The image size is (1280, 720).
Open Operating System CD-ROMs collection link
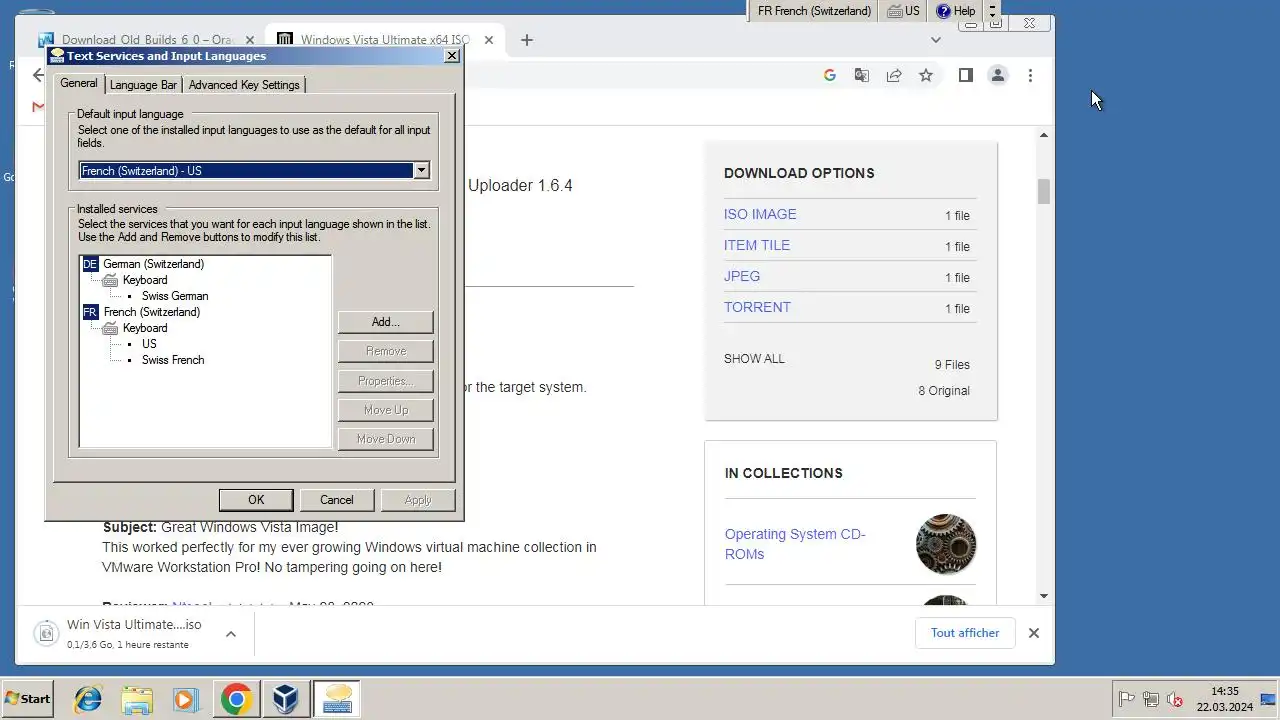click(x=795, y=544)
